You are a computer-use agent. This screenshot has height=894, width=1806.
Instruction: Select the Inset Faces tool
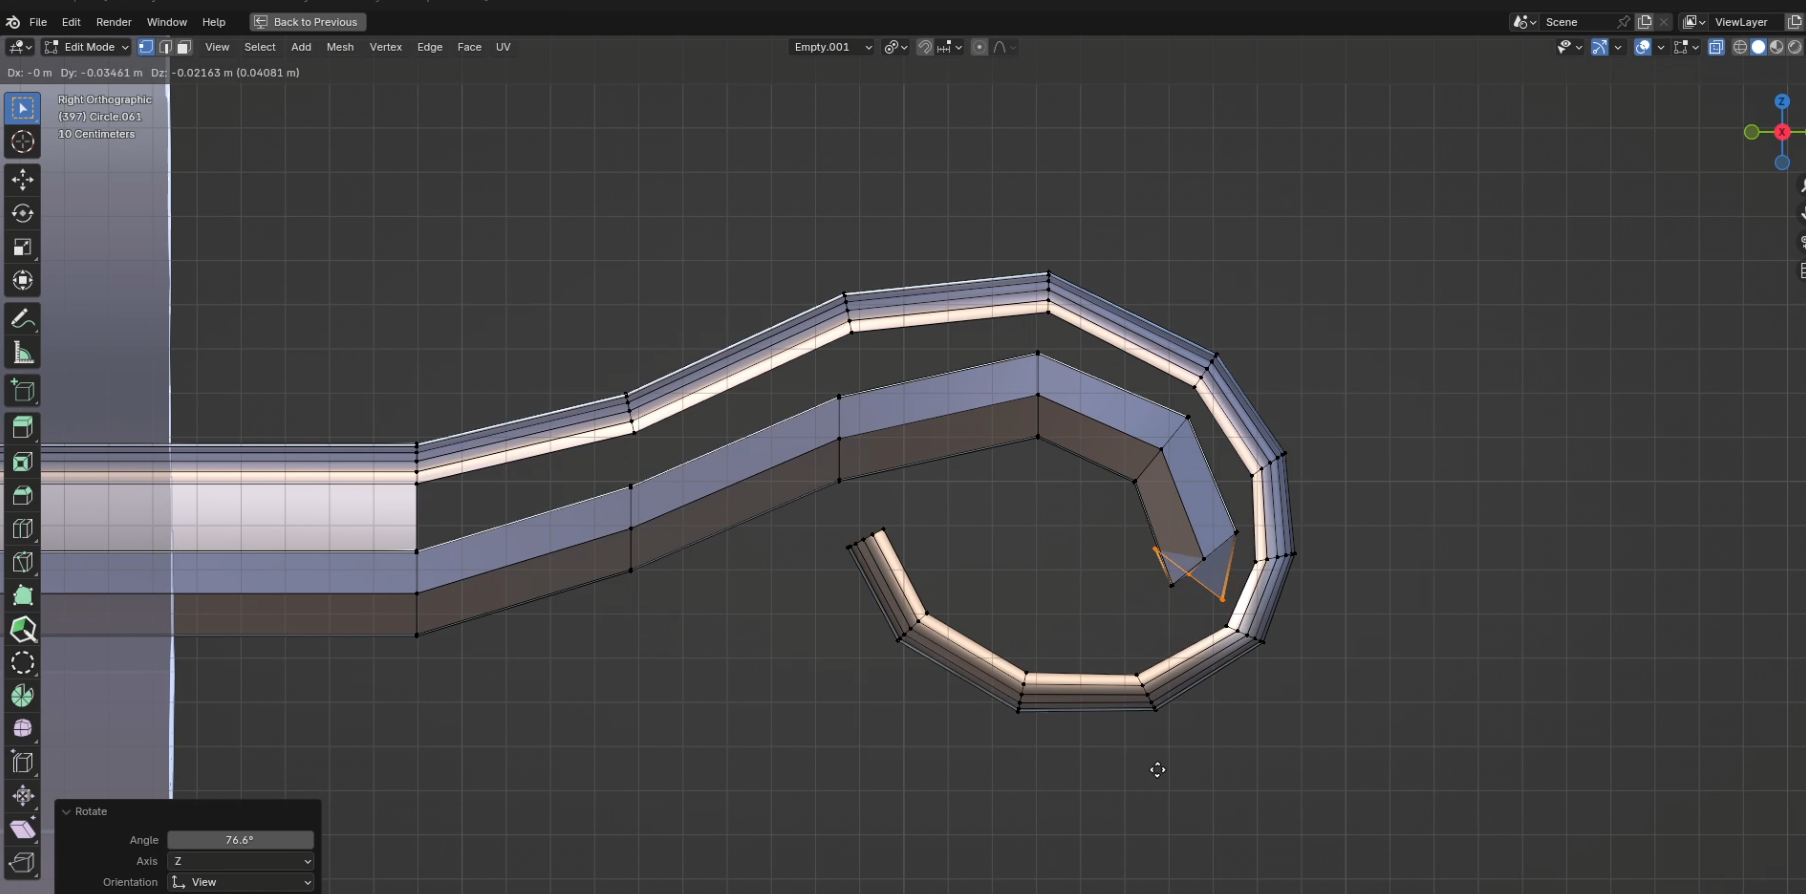(x=23, y=462)
